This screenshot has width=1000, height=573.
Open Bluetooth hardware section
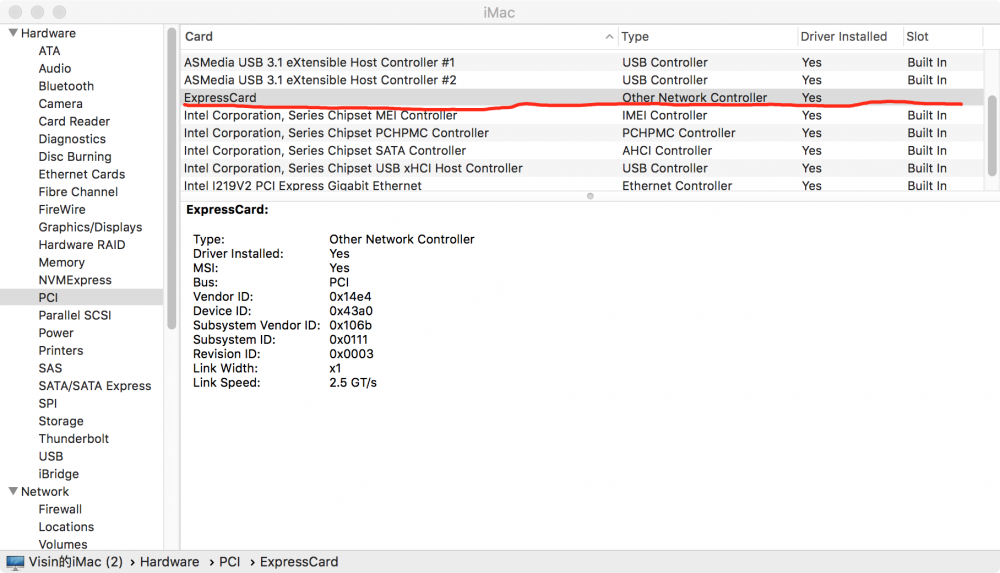pos(66,86)
